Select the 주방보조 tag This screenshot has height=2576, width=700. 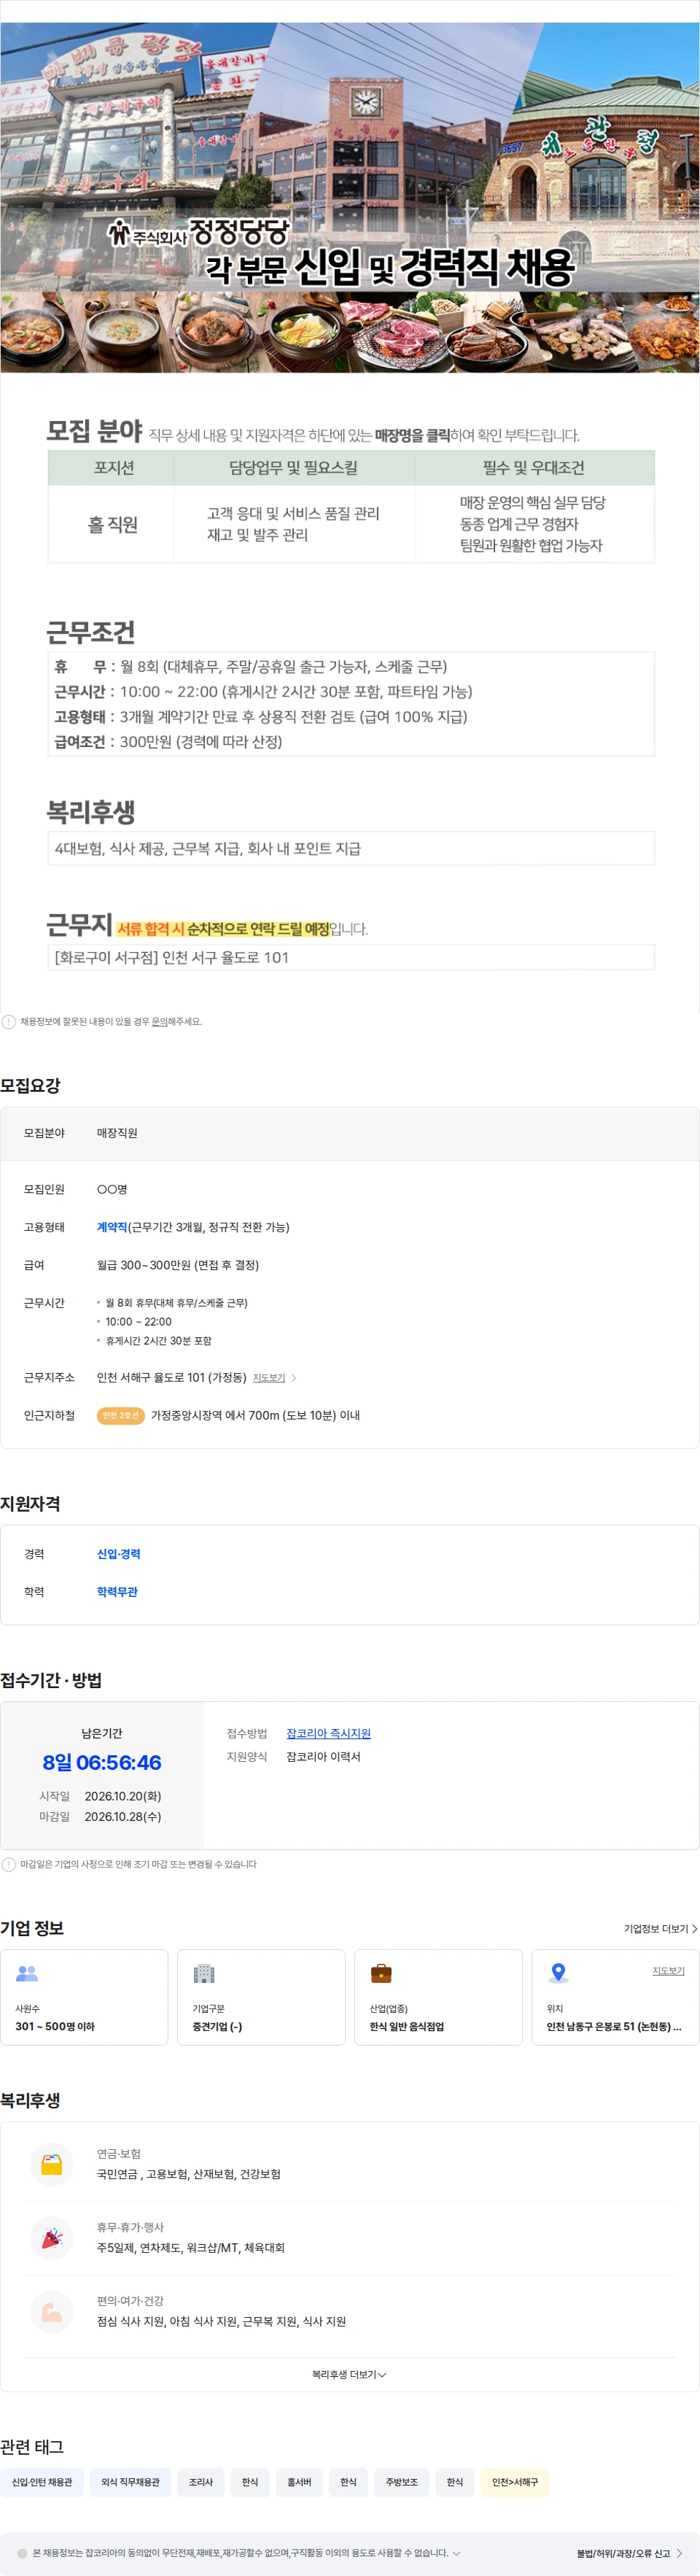pos(402,2482)
